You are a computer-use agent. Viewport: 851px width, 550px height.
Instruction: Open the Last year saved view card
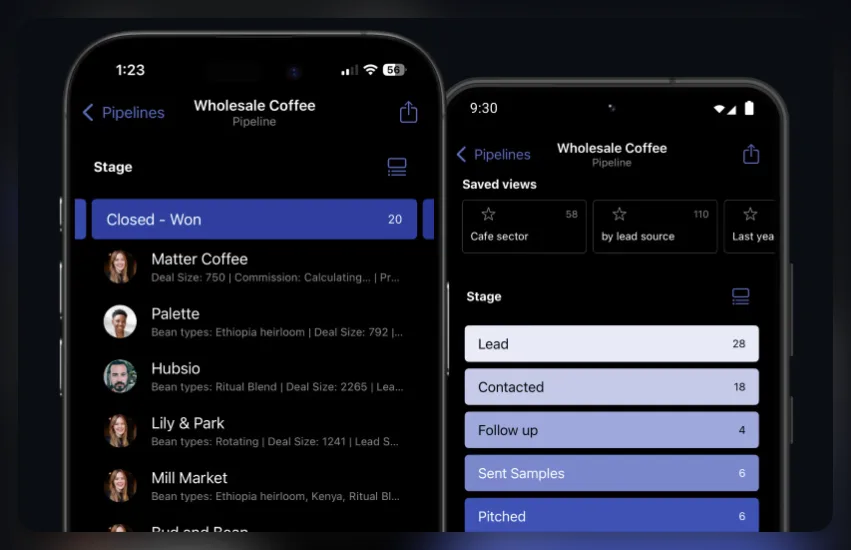click(750, 226)
